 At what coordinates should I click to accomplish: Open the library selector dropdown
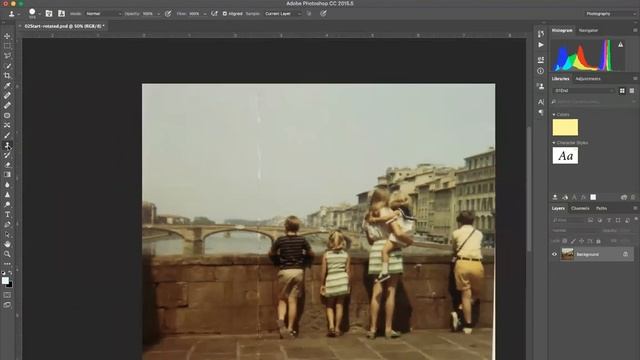coord(583,91)
